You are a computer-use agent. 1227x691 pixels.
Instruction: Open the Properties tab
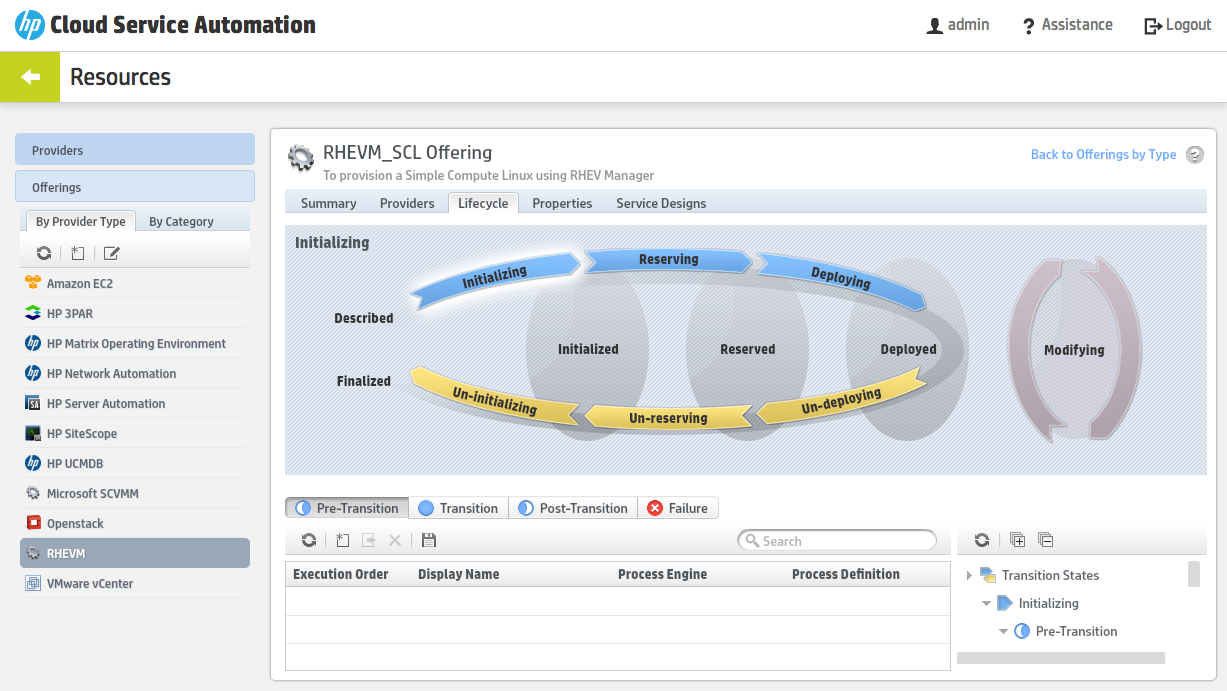point(562,203)
